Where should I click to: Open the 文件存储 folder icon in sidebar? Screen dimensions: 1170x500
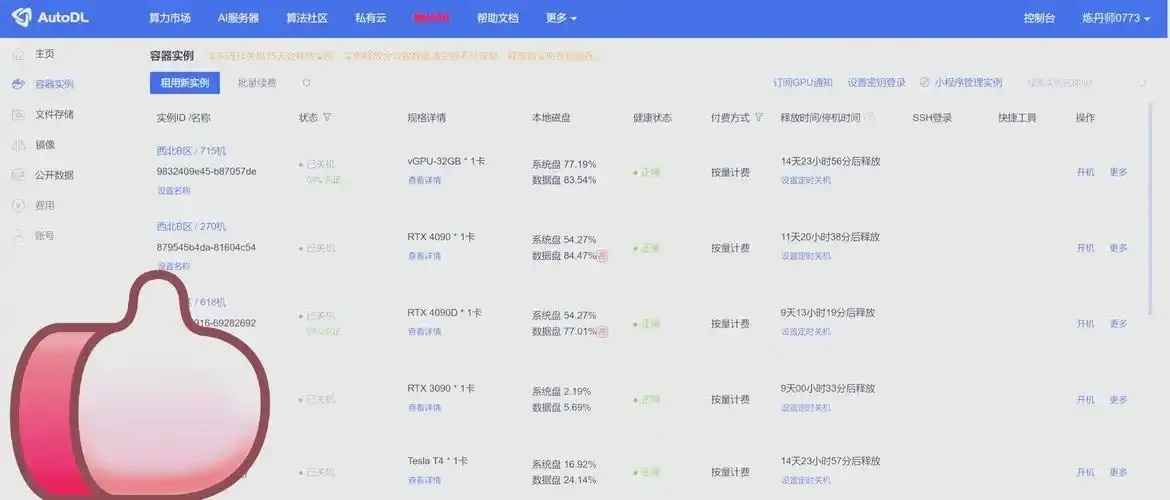pos(19,114)
